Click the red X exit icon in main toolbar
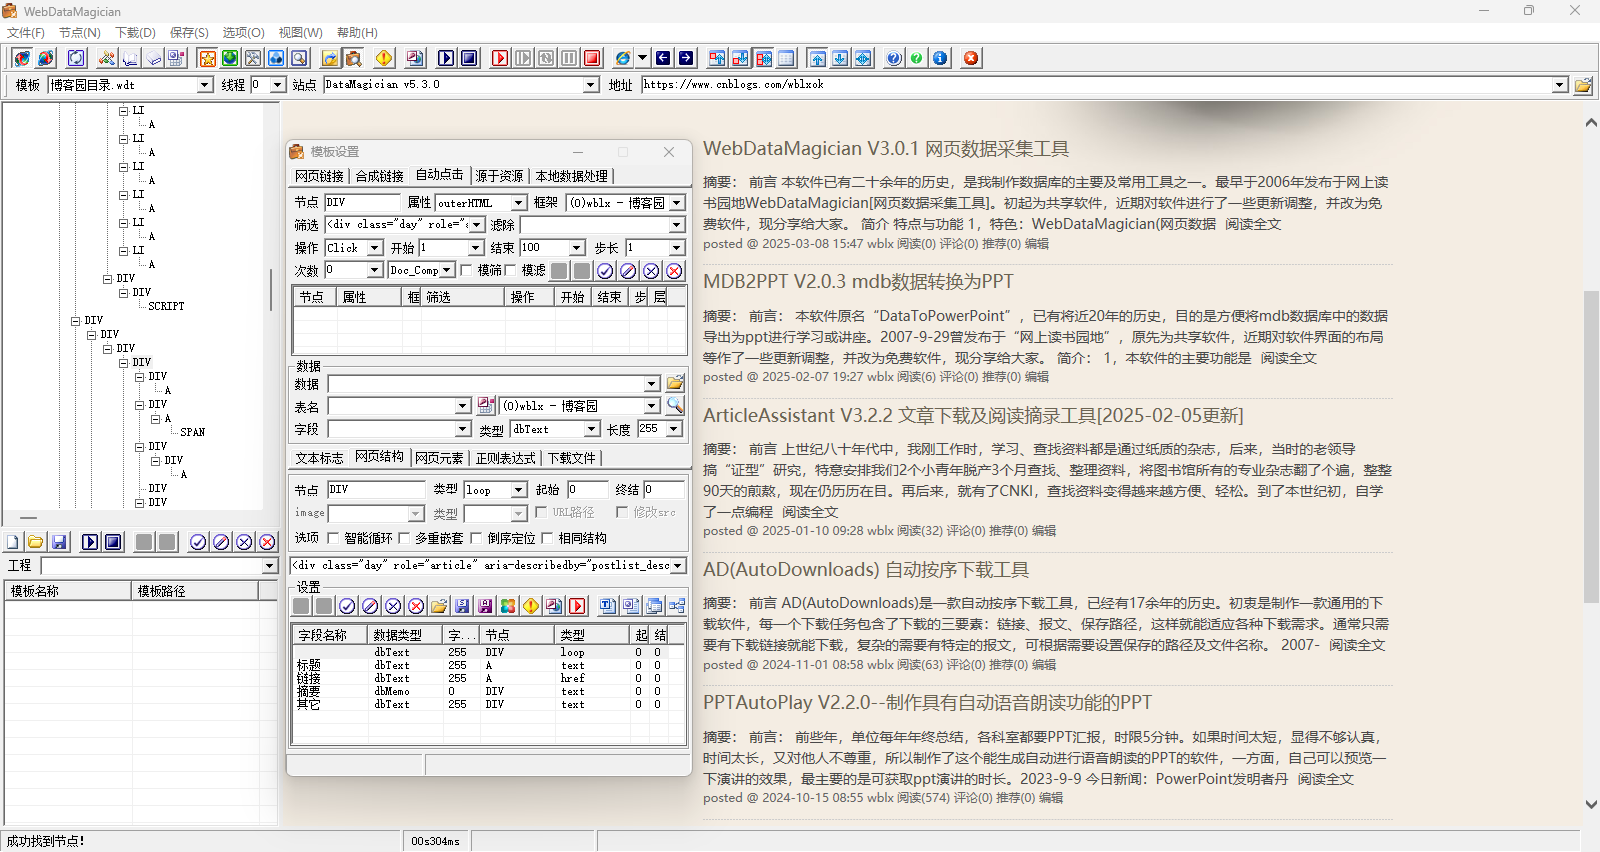 point(971,58)
